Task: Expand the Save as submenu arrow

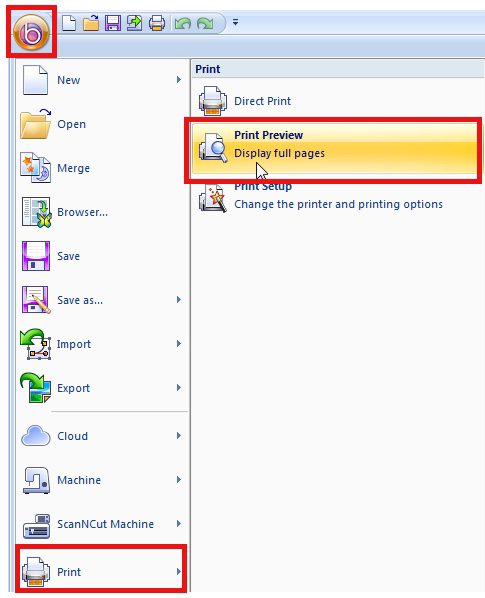Action: (x=179, y=300)
